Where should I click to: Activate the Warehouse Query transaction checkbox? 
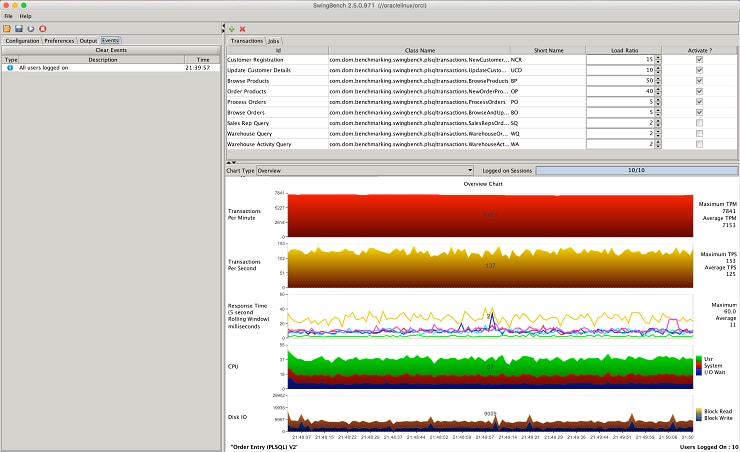699,133
